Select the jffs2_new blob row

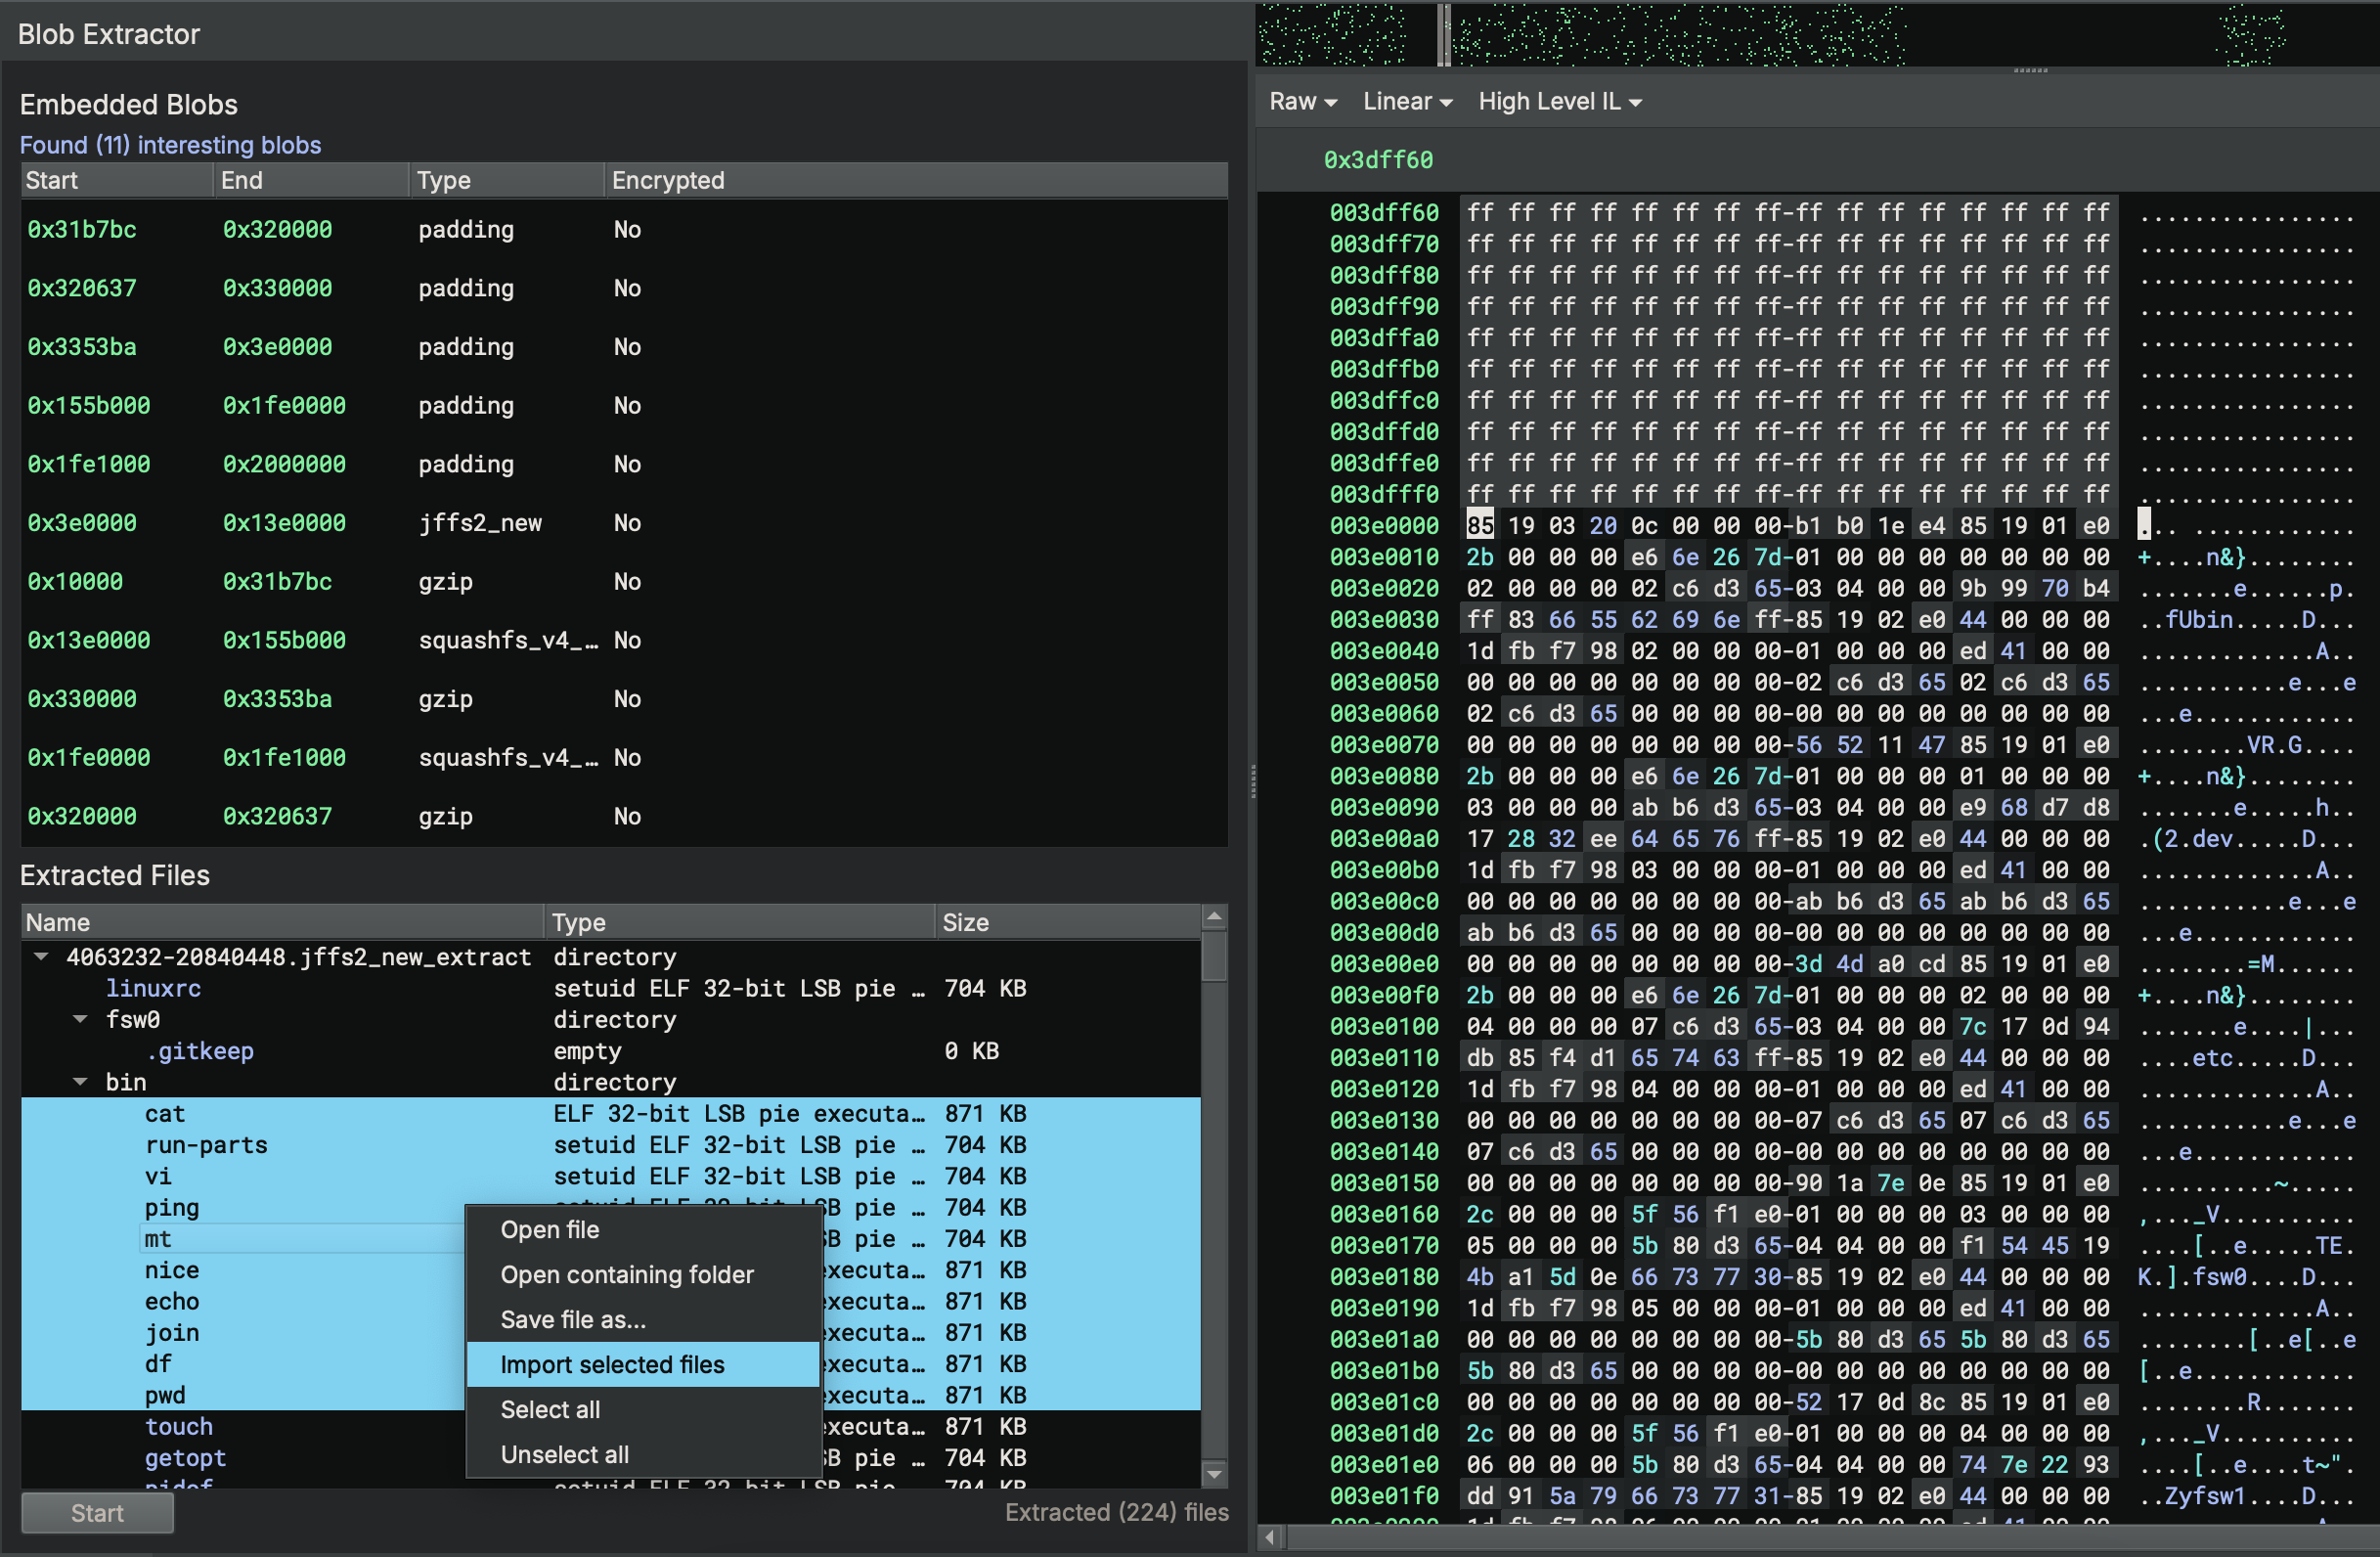pos(480,523)
